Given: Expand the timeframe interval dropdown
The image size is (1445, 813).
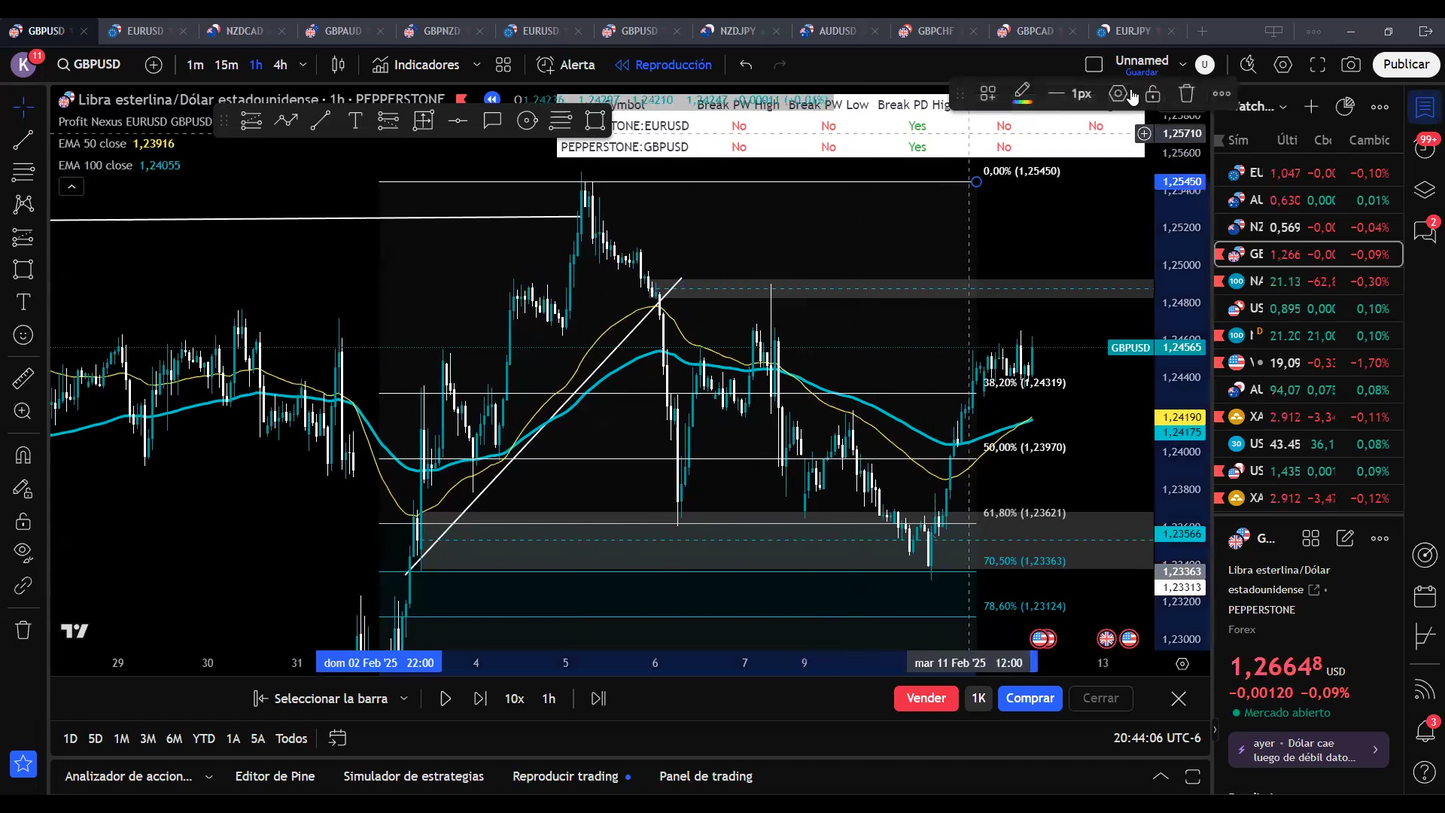Looking at the screenshot, I should (x=303, y=65).
